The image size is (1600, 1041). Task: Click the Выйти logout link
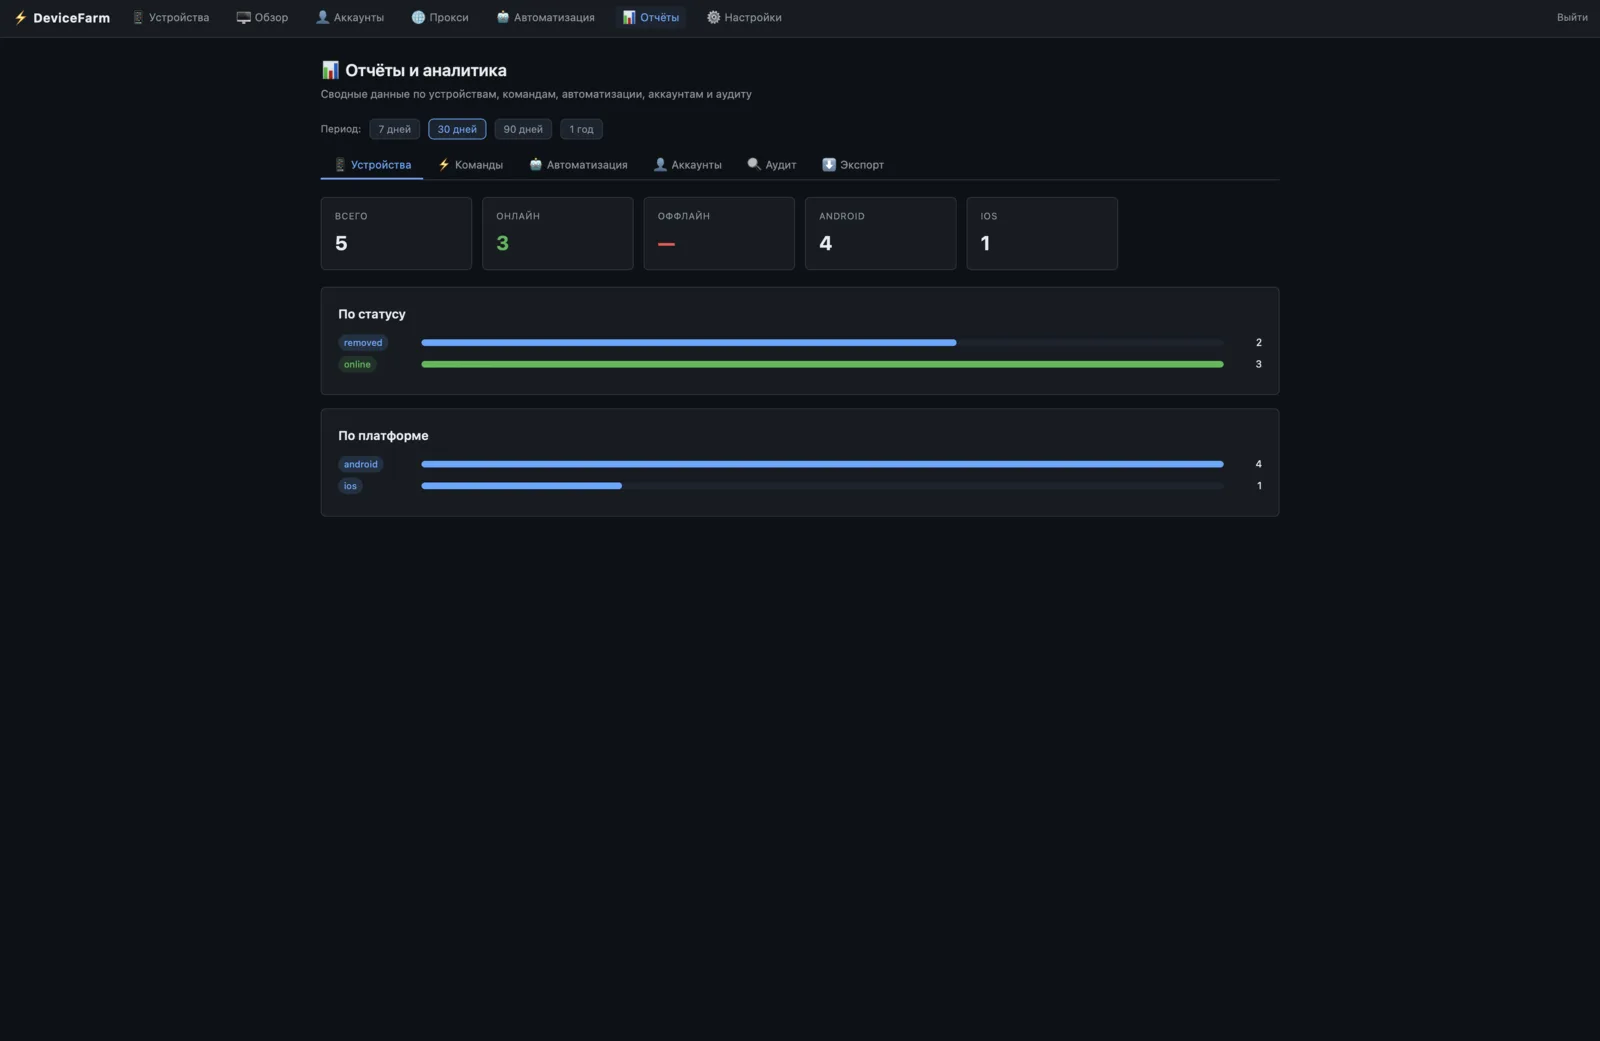click(1572, 18)
